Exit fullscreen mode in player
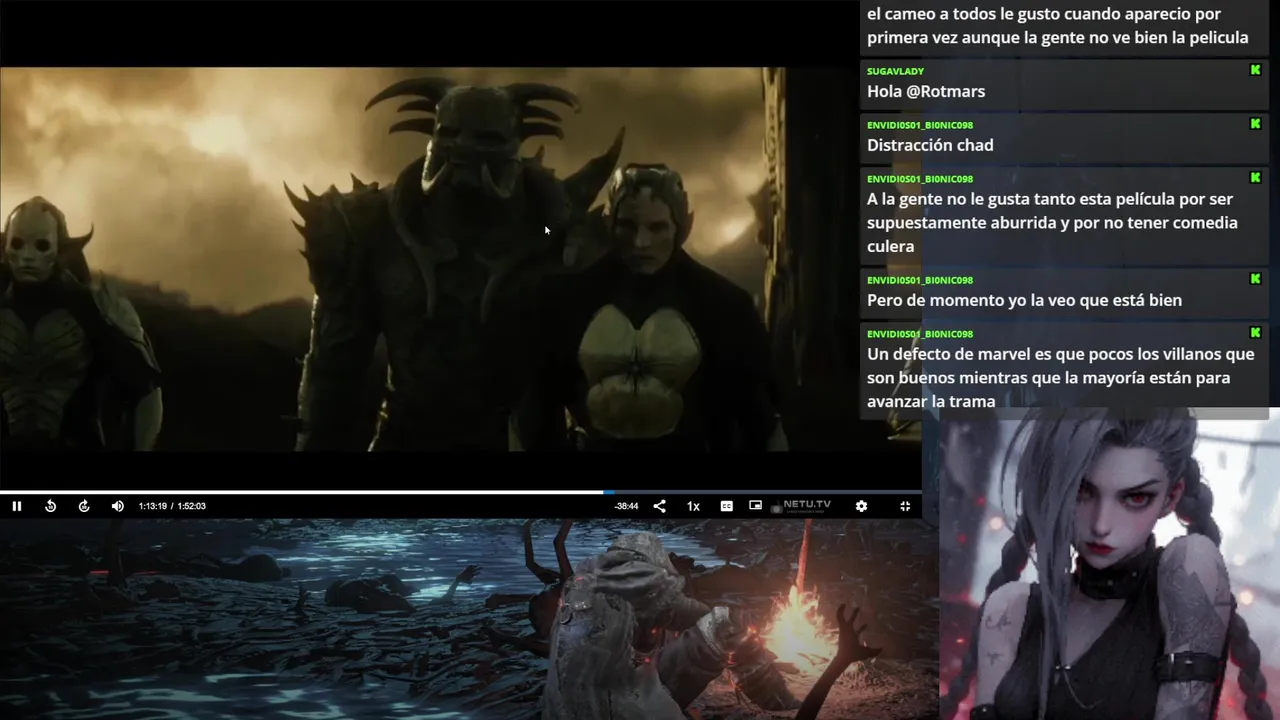The height and width of the screenshot is (720, 1280). point(905,506)
